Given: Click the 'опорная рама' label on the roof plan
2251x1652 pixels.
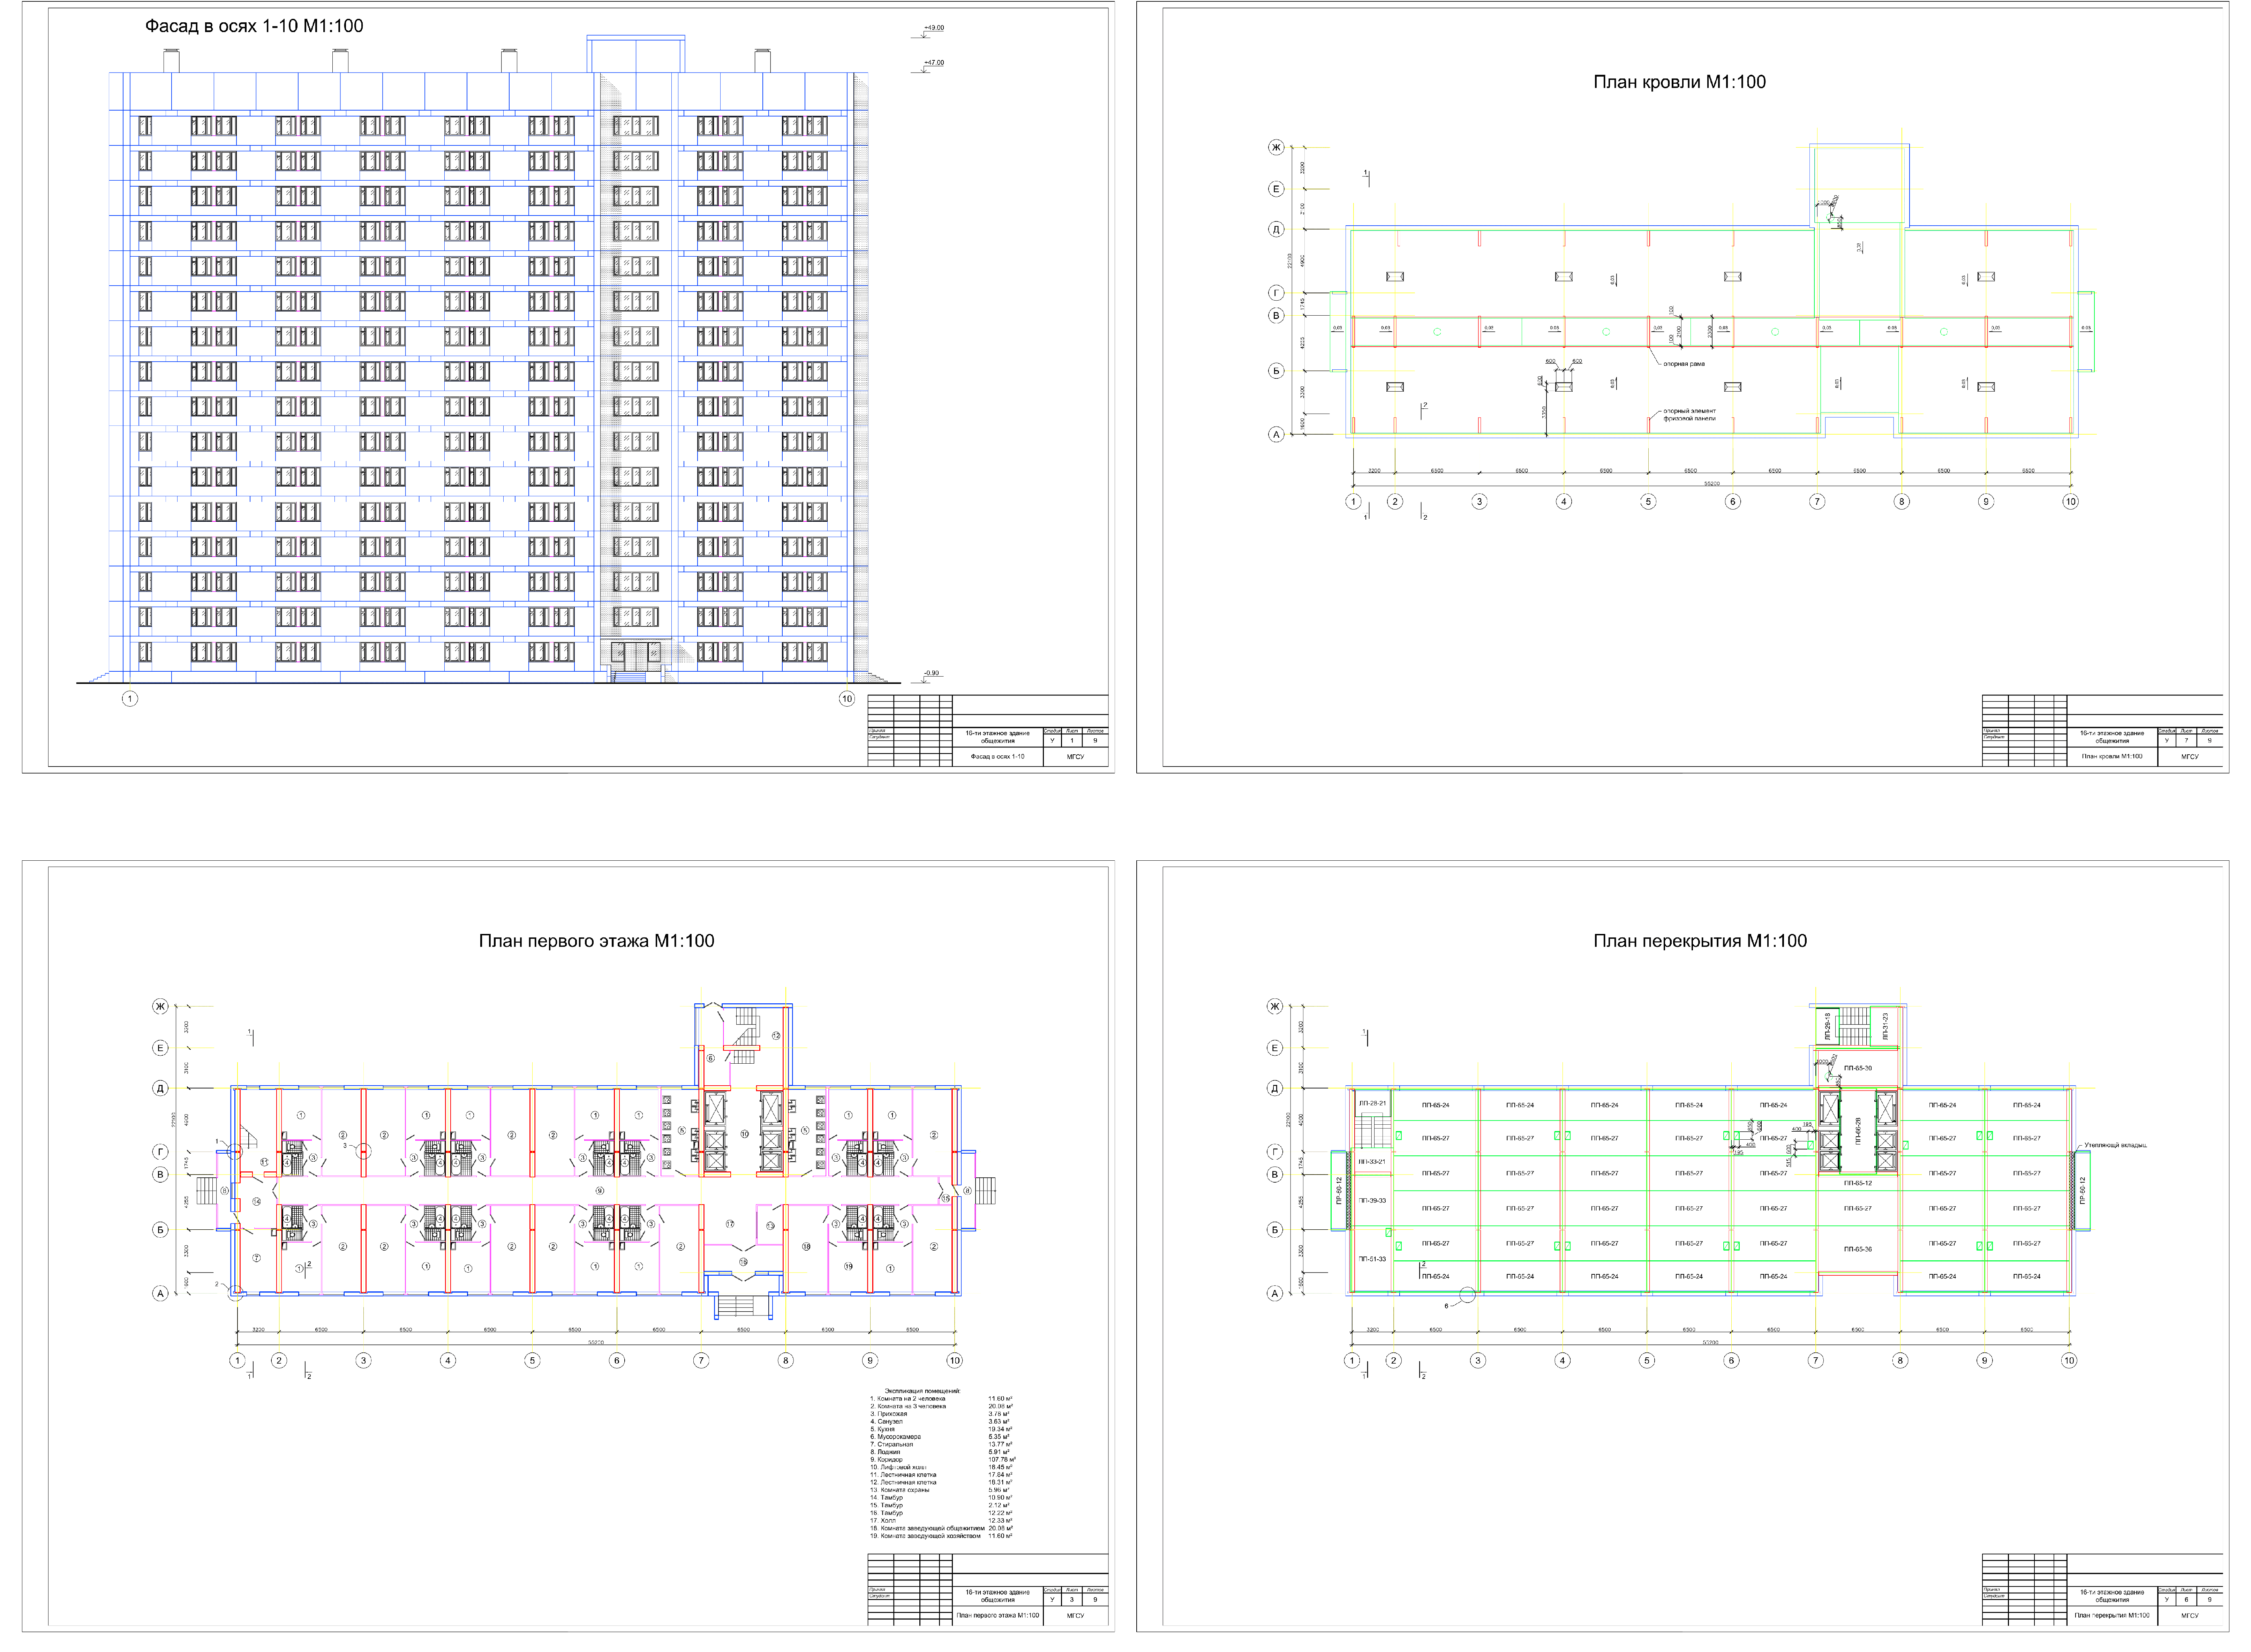Looking at the screenshot, I should point(1684,364).
